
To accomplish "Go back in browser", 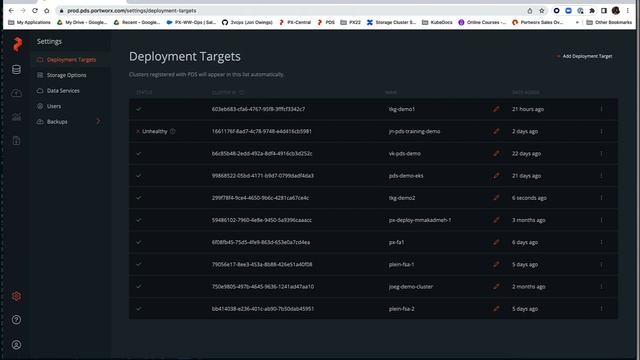I will click(x=11, y=11).
